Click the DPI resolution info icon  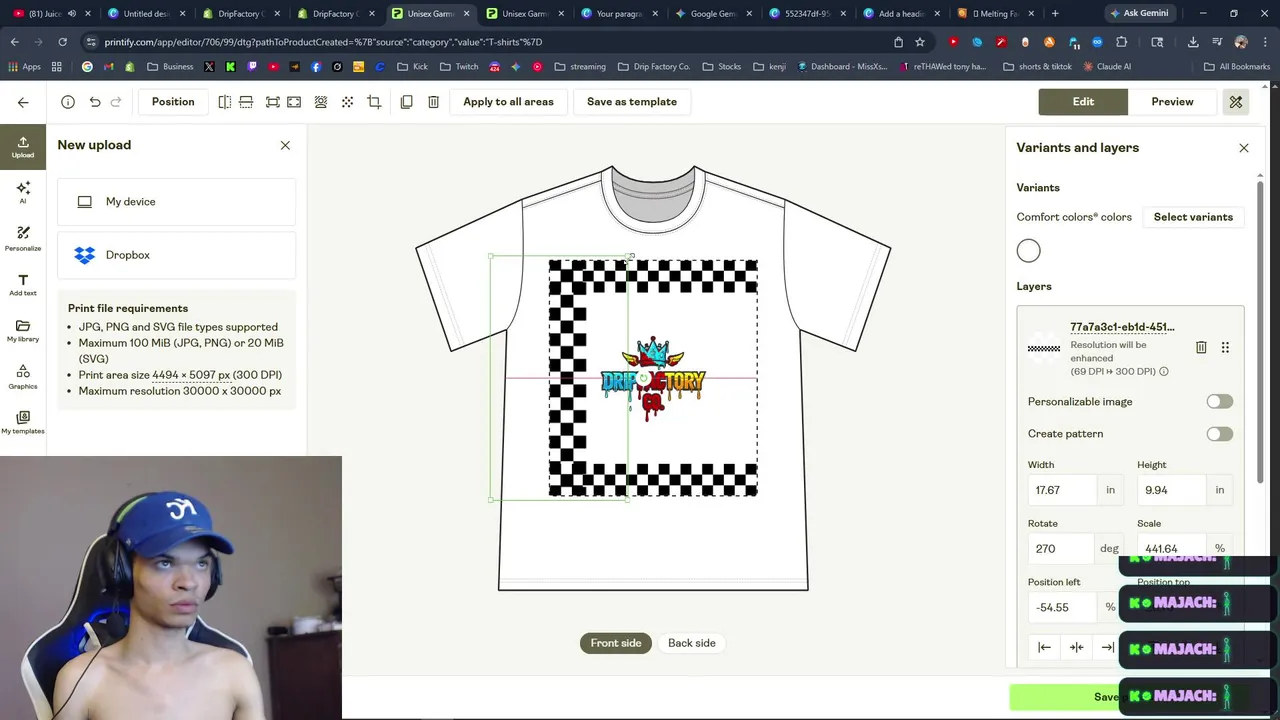click(x=1164, y=371)
